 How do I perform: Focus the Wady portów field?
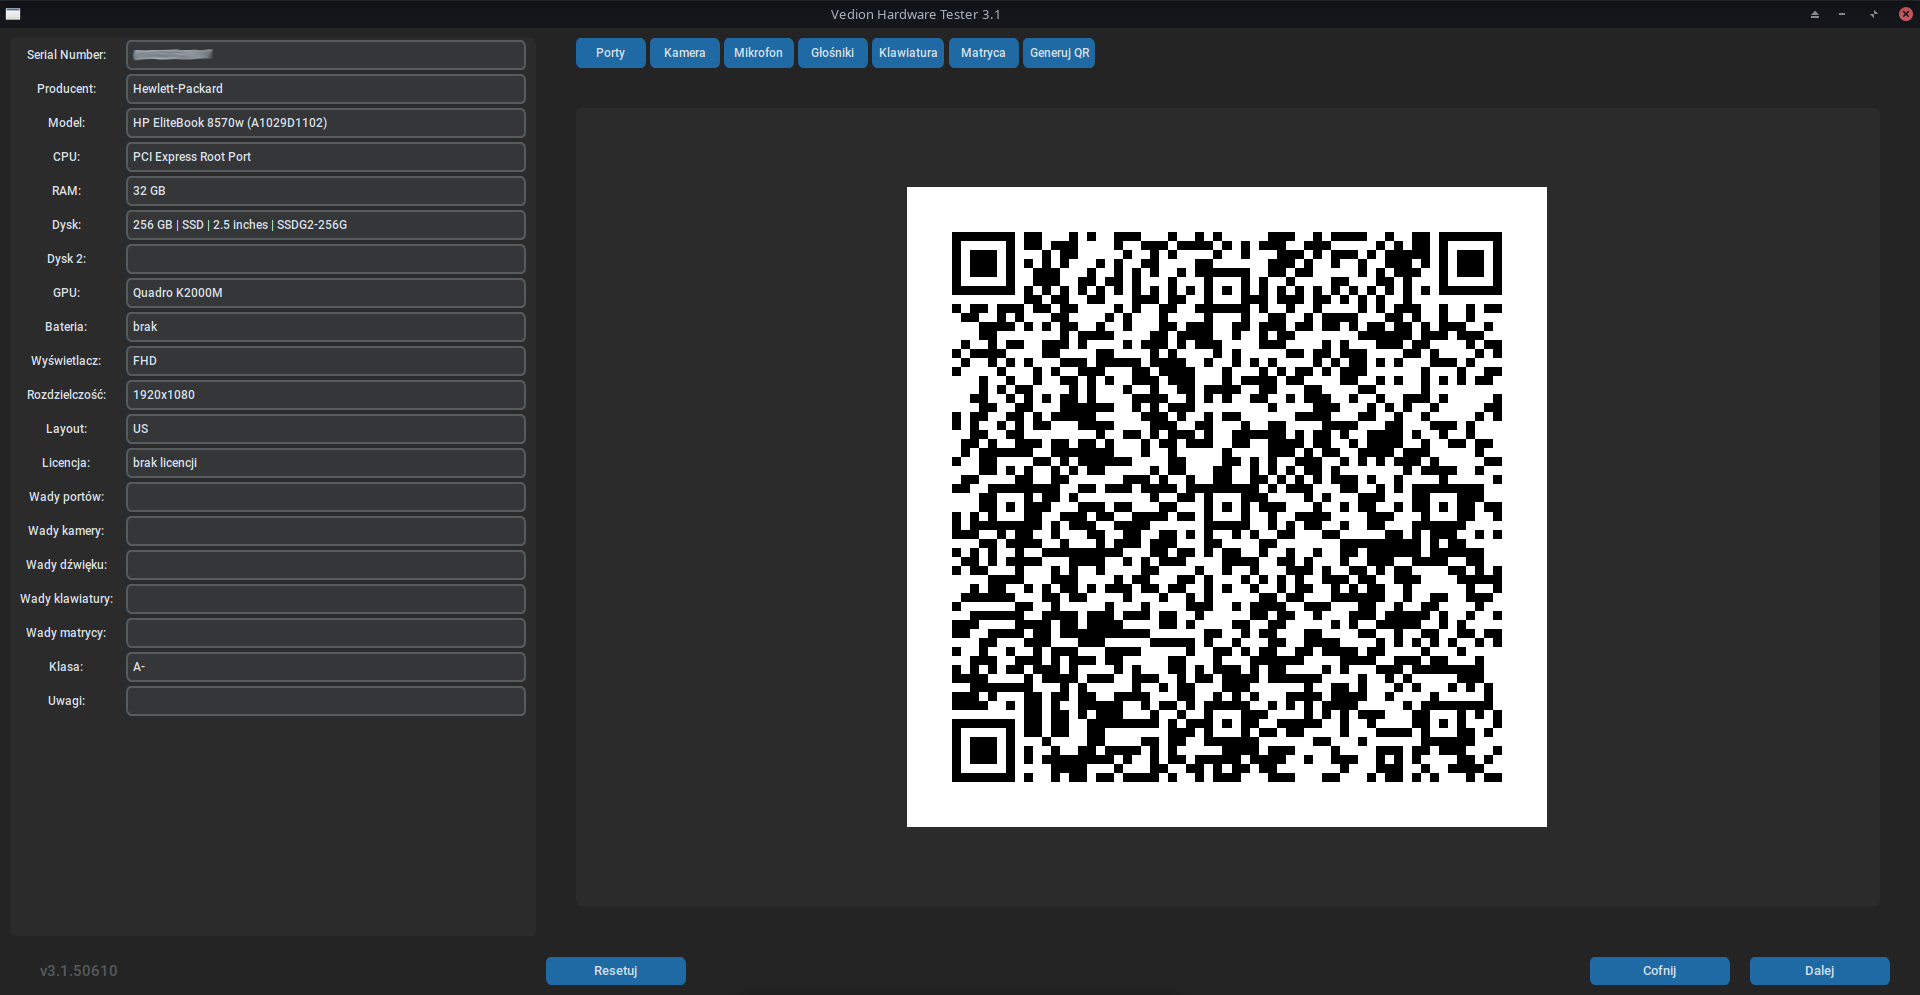(x=325, y=497)
